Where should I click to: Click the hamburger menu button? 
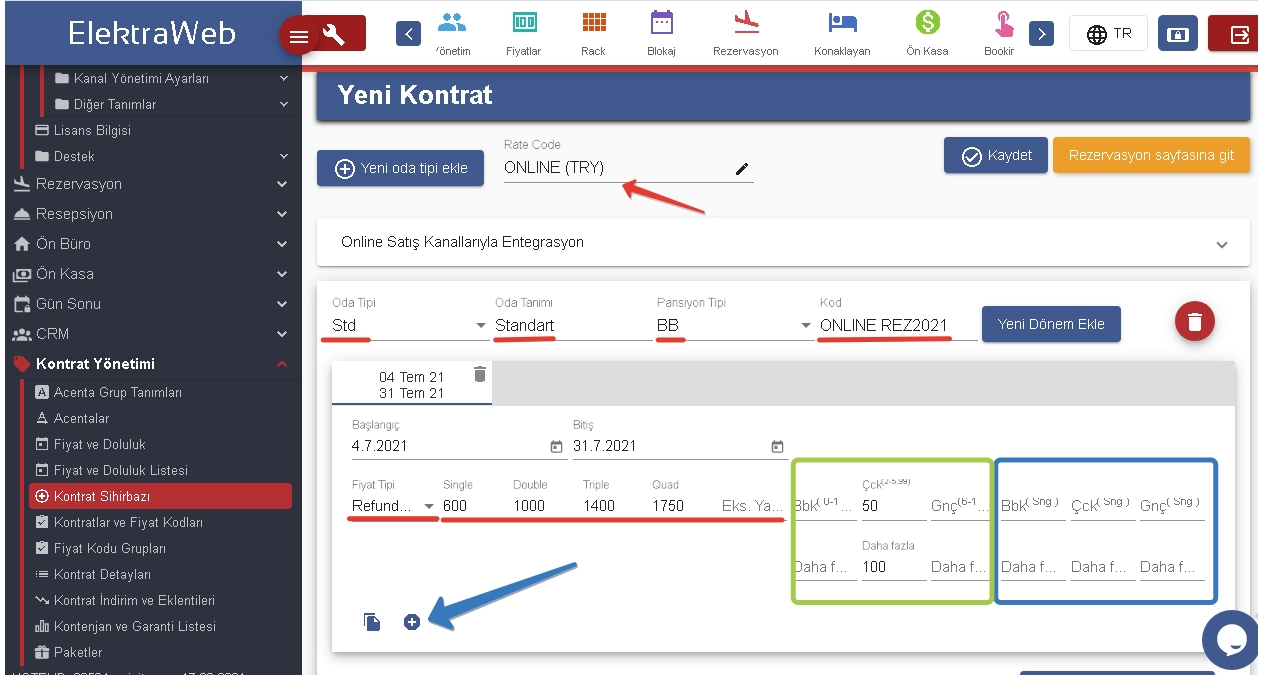298,36
